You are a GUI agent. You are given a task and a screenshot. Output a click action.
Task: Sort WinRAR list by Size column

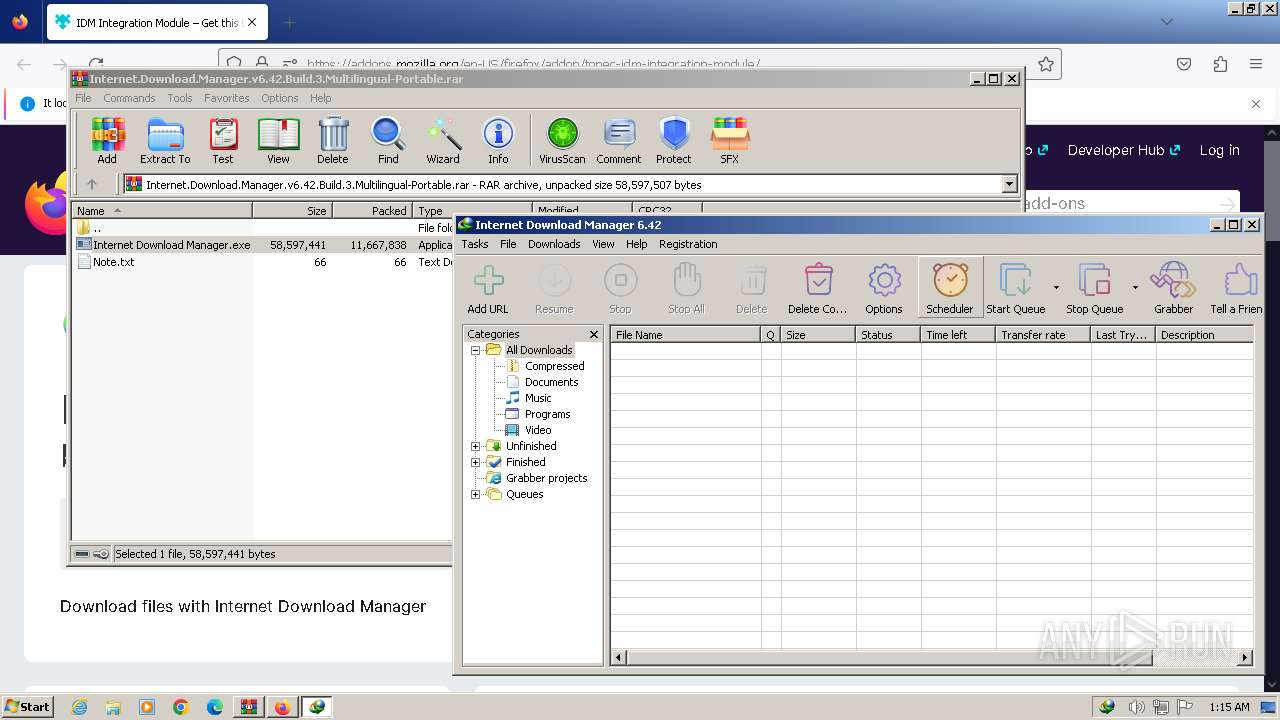(292, 211)
